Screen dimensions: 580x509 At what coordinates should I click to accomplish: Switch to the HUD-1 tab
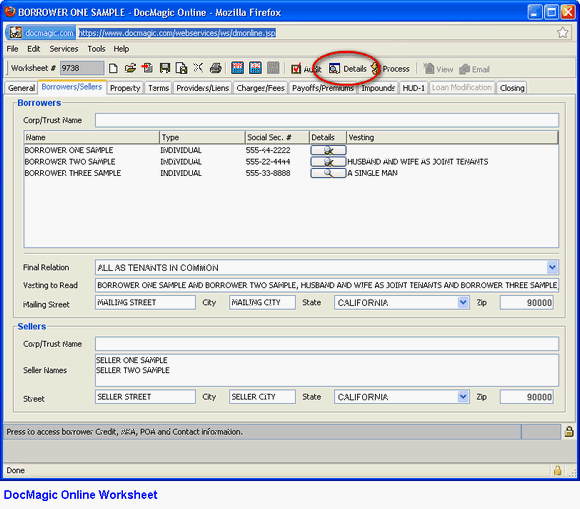coord(414,88)
